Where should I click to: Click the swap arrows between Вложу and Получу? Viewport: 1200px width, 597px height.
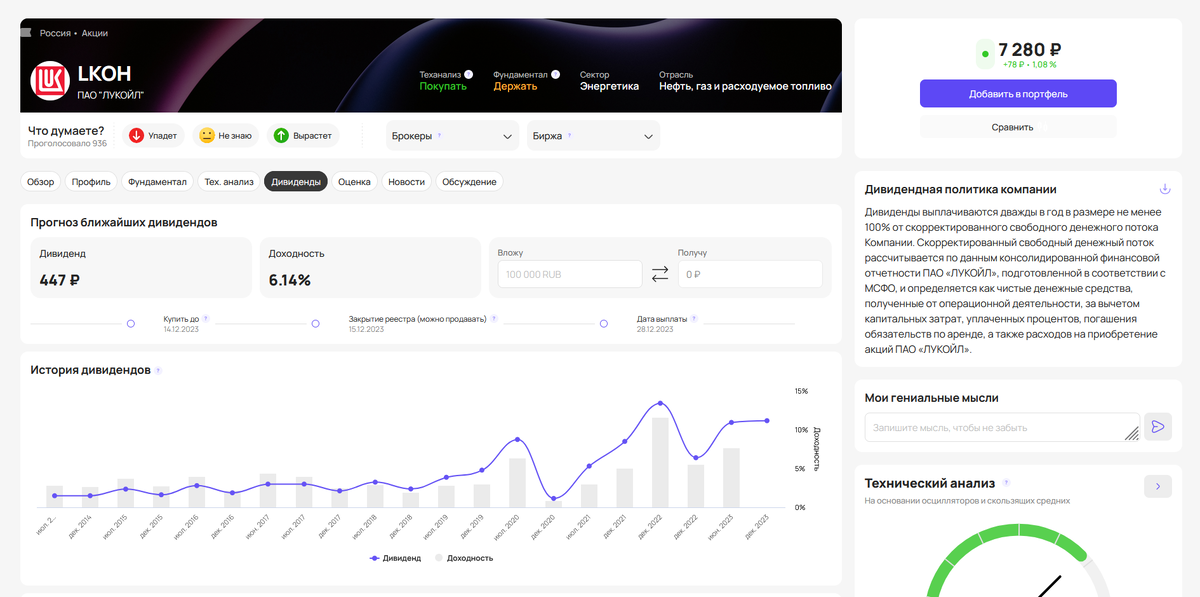point(660,273)
